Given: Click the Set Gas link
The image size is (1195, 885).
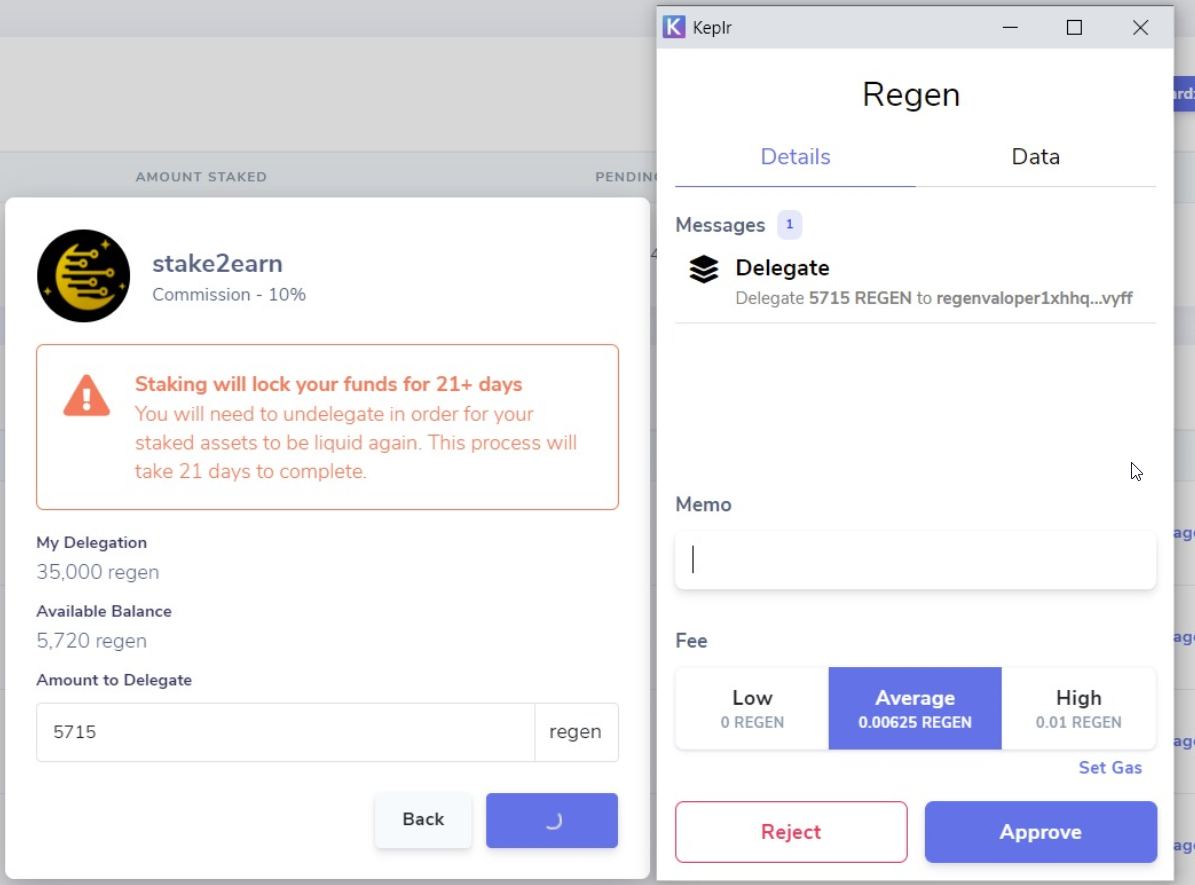Looking at the screenshot, I should click(1110, 768).
